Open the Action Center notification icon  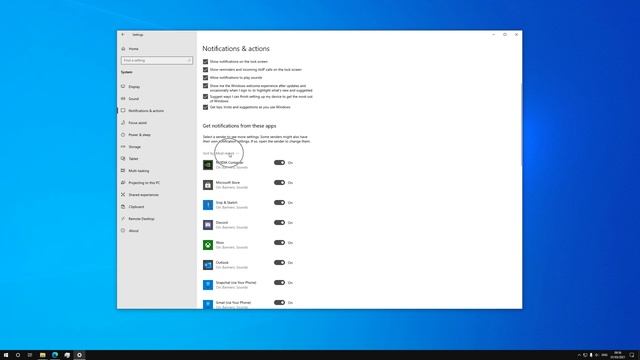[x=632, y=355]
